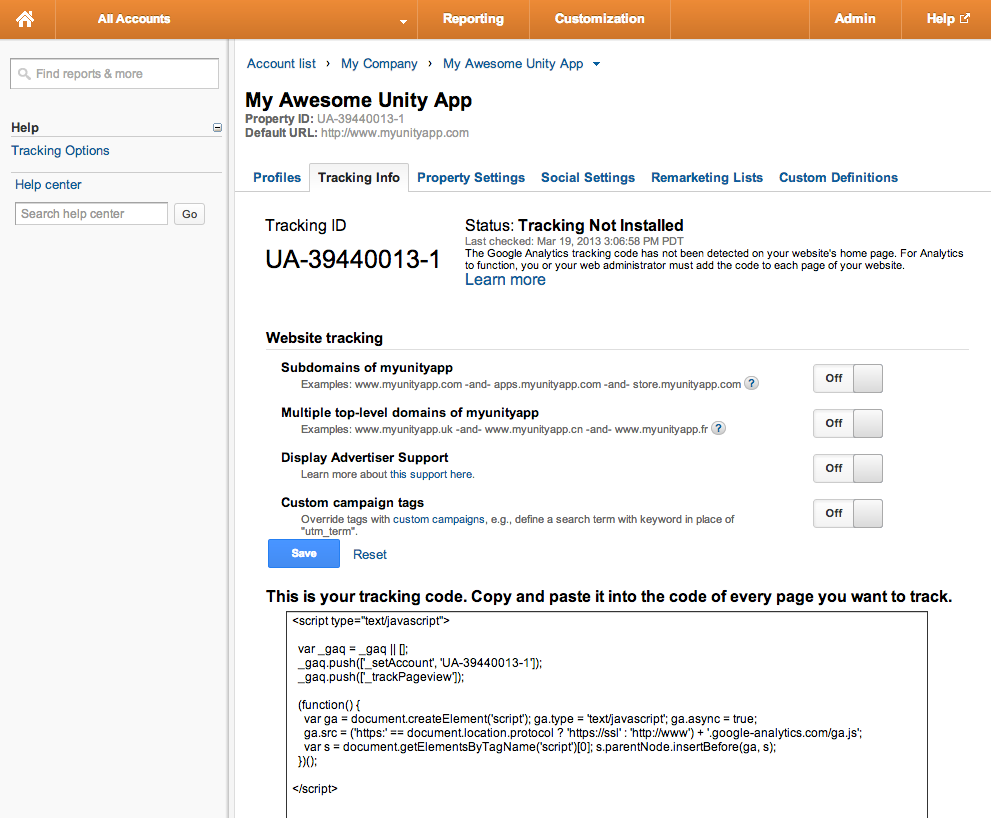Open the custom campaigns link

tap(439, 519)
